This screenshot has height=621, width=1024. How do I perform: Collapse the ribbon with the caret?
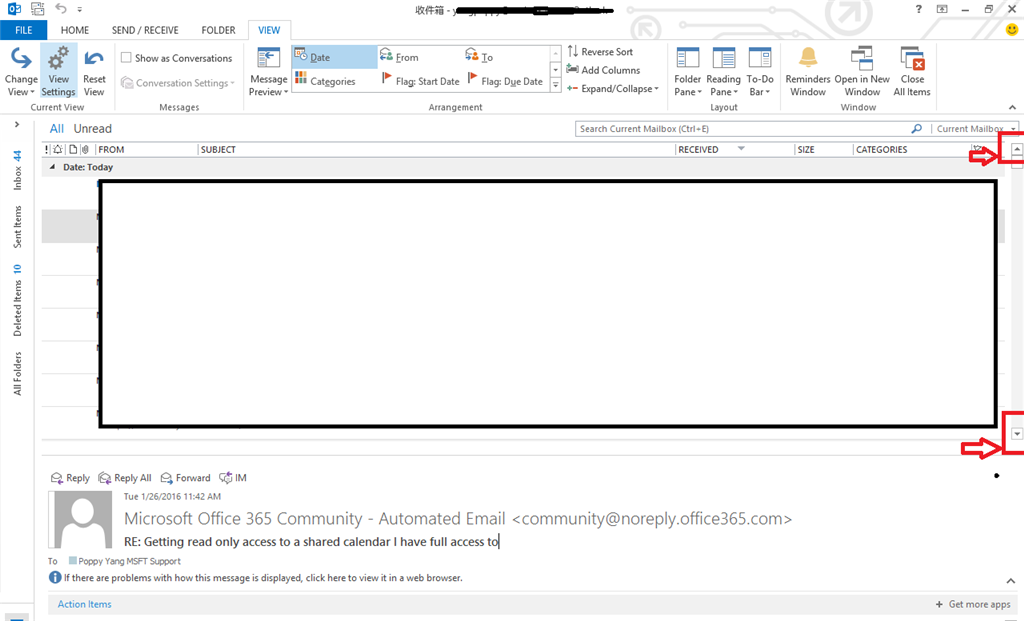pyautogui.click(x=1012, y=107)
